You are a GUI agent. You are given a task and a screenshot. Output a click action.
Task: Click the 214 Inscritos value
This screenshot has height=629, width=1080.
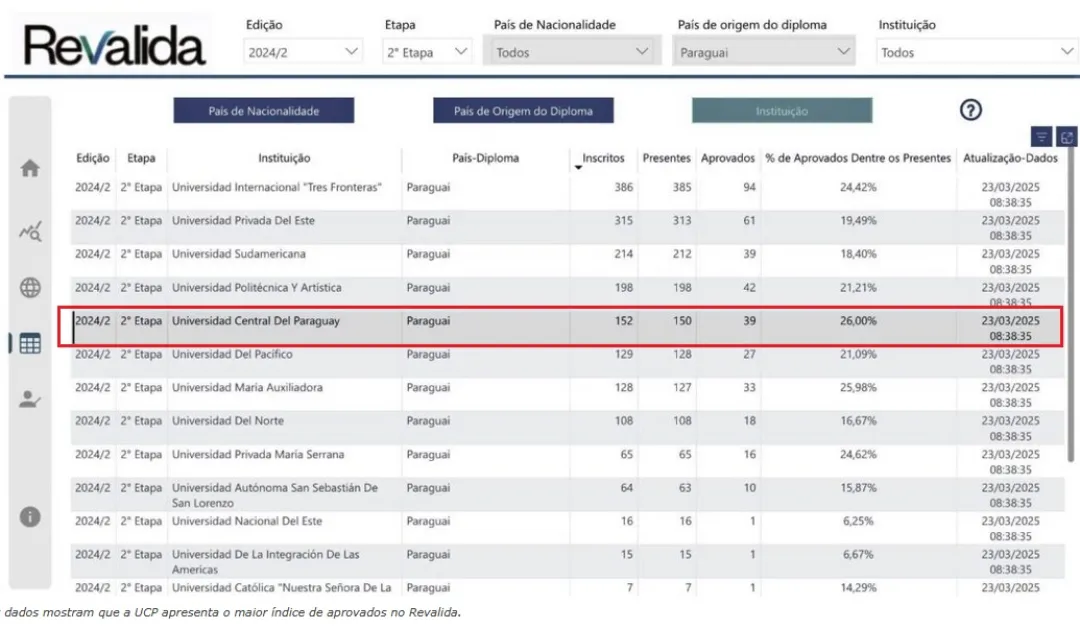(623, 254)
